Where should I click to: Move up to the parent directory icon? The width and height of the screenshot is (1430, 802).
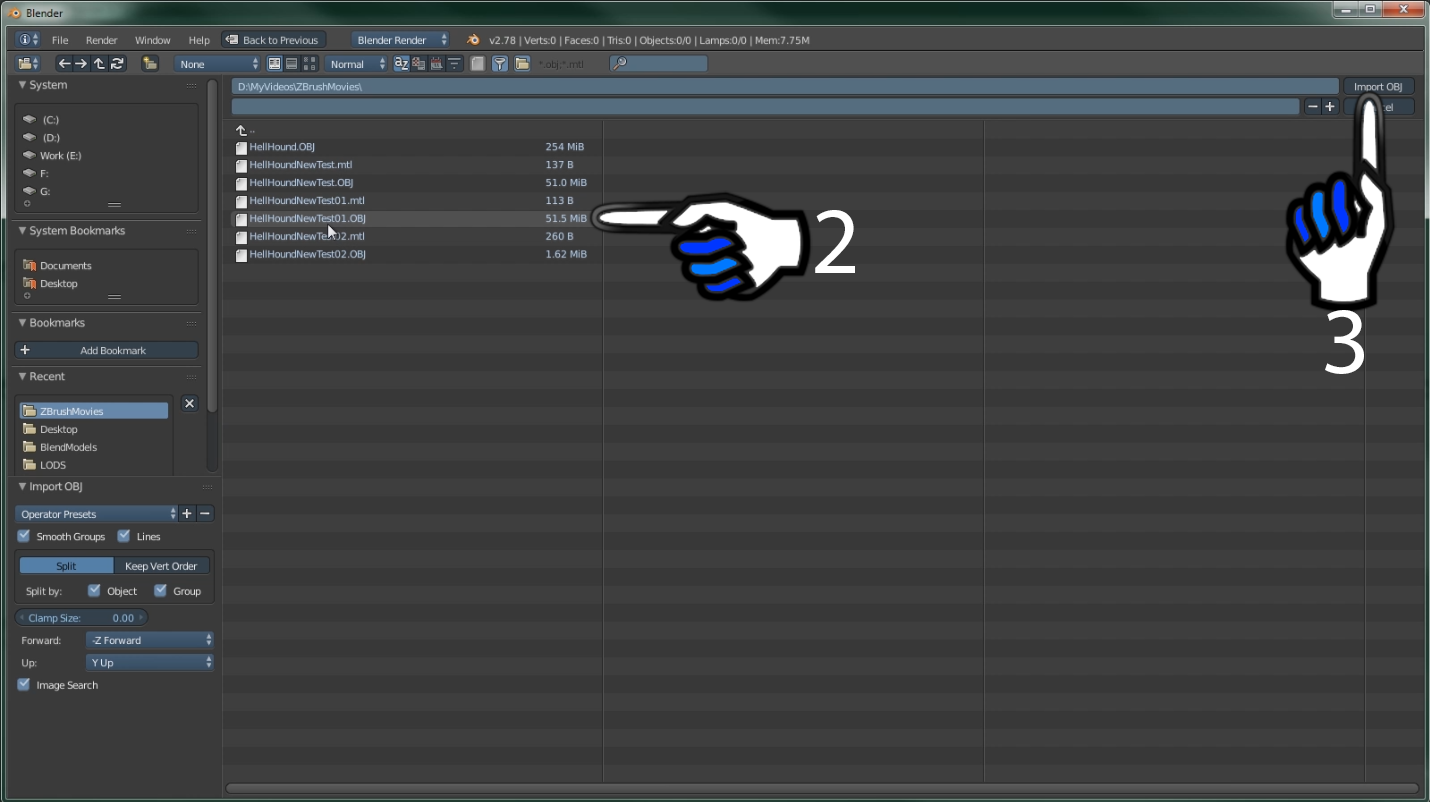[99, 64]
